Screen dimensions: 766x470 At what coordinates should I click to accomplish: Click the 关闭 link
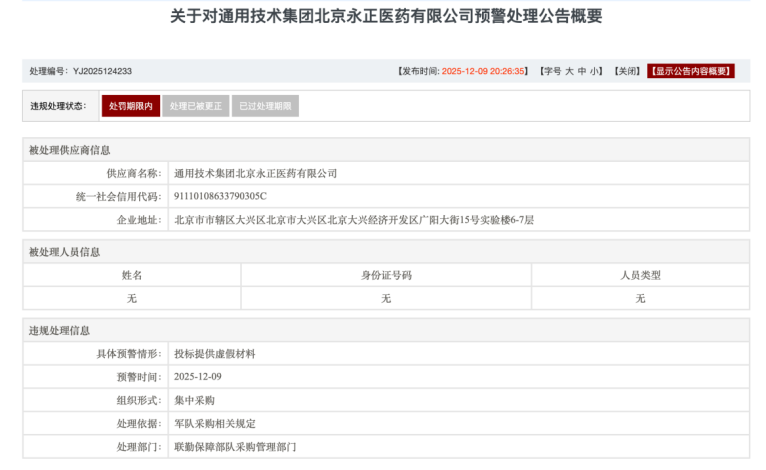[626, 71]
